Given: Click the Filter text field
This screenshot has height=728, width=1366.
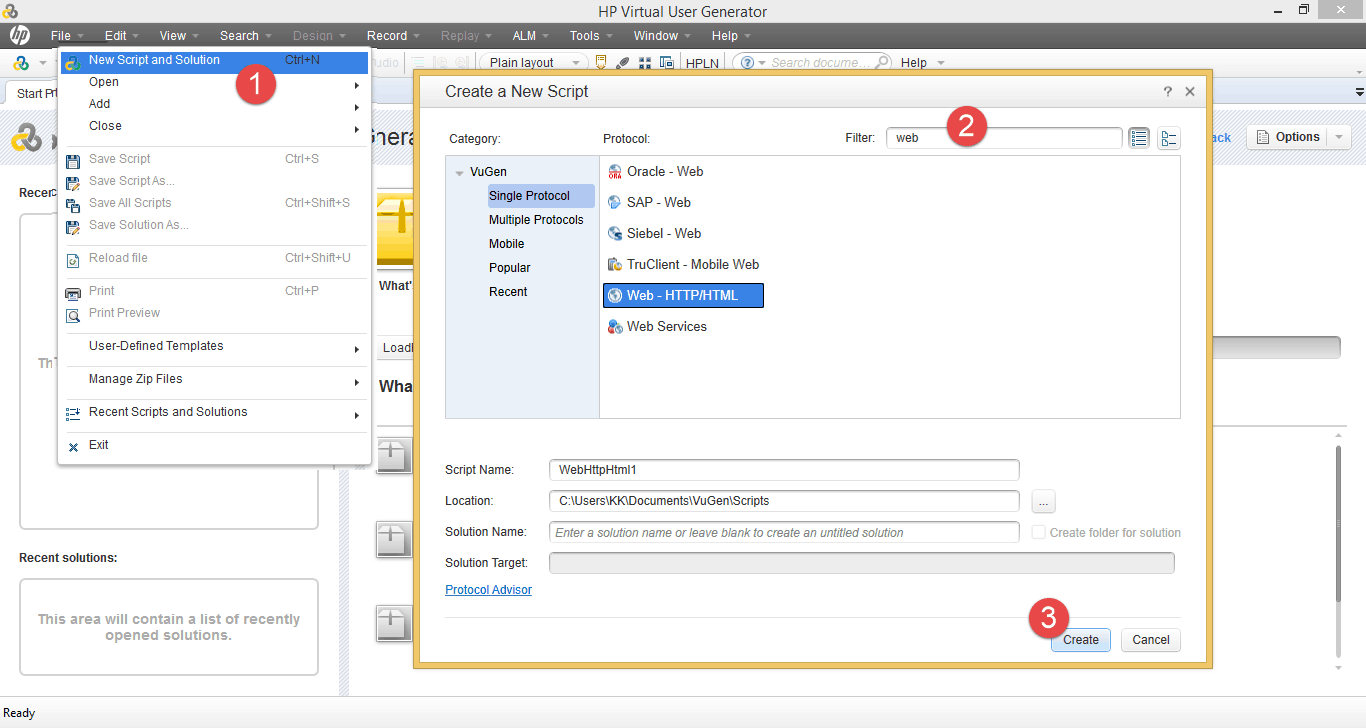Looking at the screenshot, I should (1004, 138).
